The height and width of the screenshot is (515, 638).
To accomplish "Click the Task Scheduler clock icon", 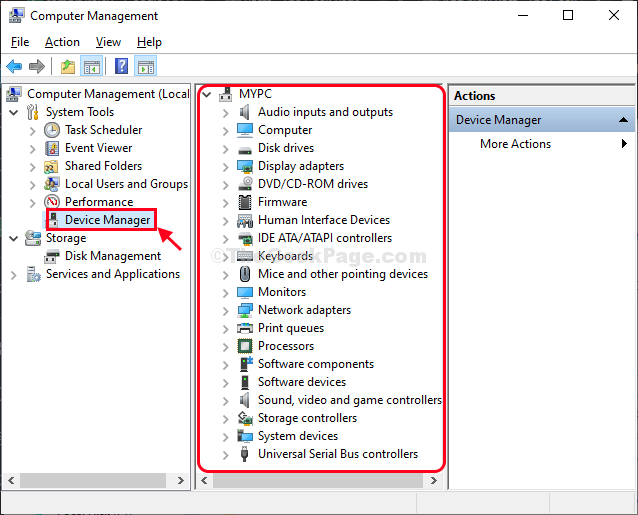I will point(52,130).
